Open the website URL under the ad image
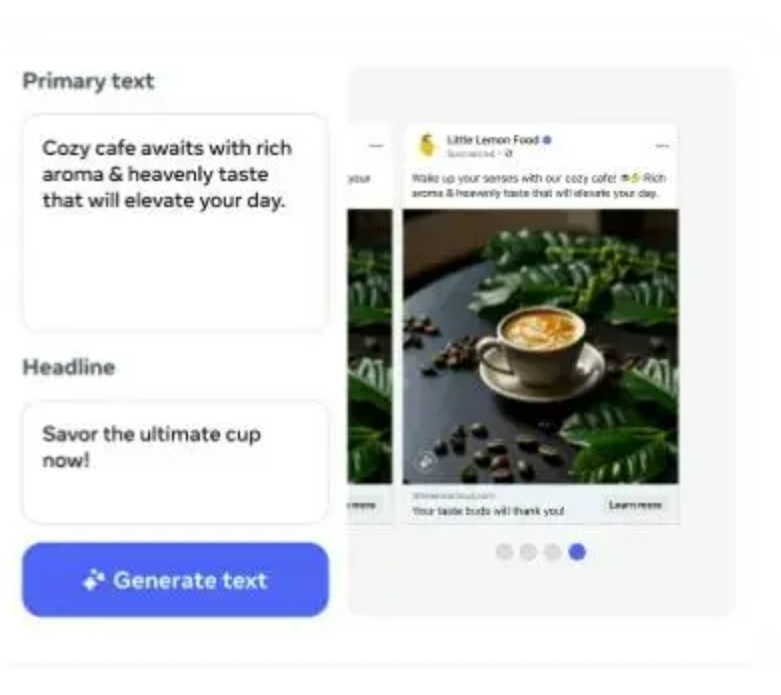 [454, 496]
